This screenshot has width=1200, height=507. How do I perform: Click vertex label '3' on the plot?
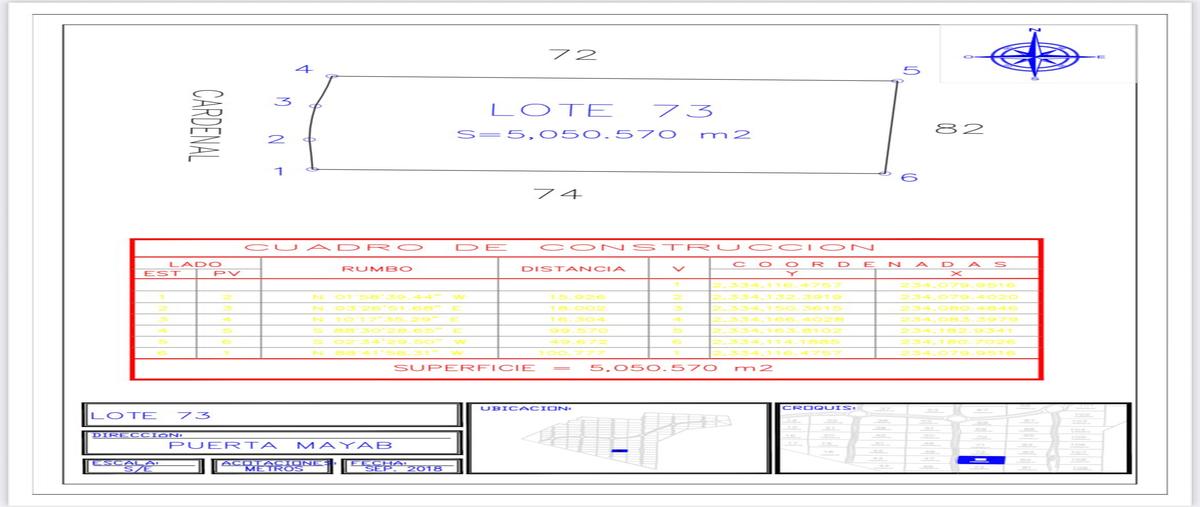(x=282, y=102)
